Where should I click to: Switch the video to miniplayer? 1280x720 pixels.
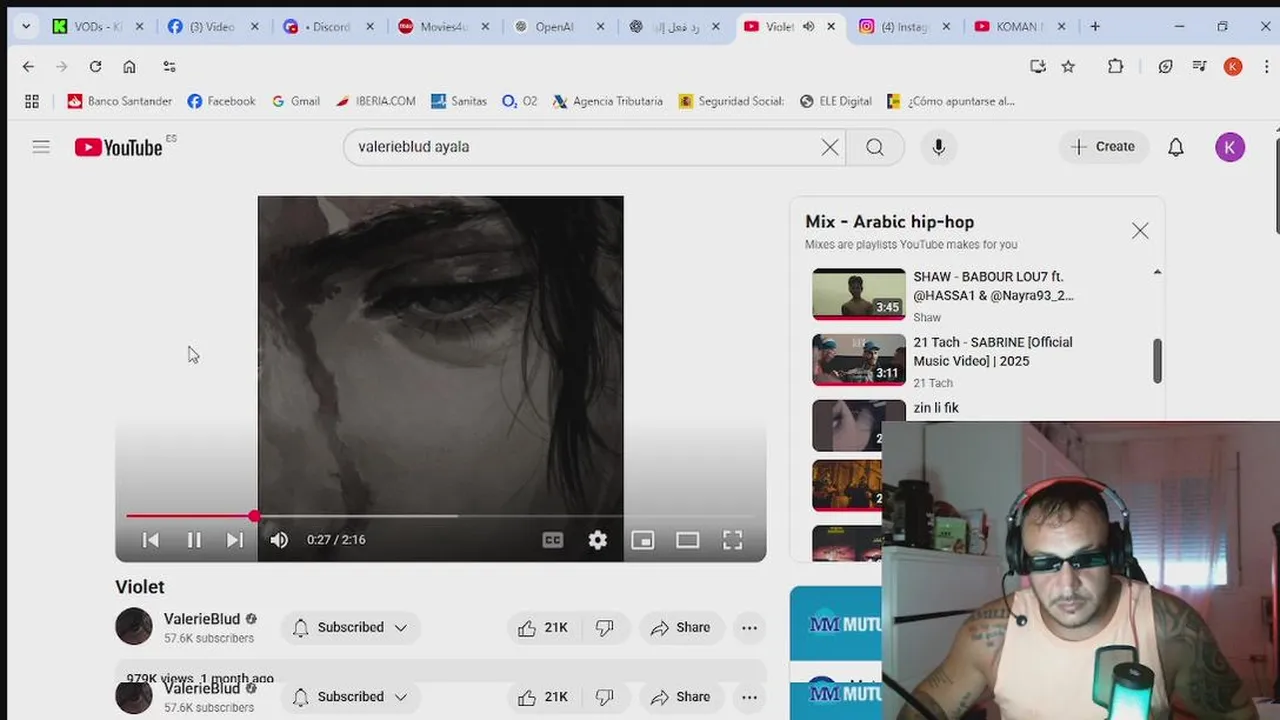(x=642, y=540)
